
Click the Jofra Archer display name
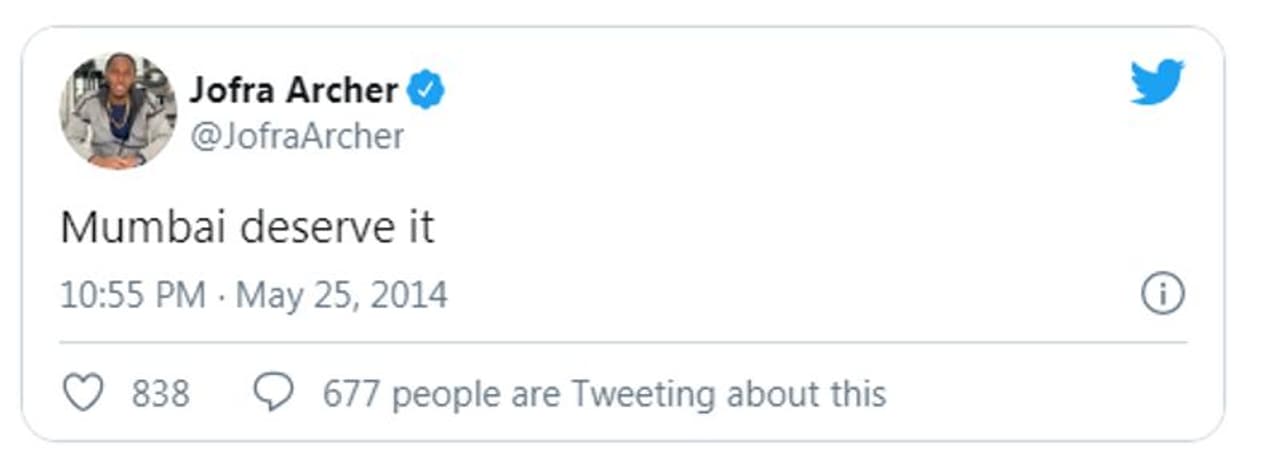[x=294, y=91]
